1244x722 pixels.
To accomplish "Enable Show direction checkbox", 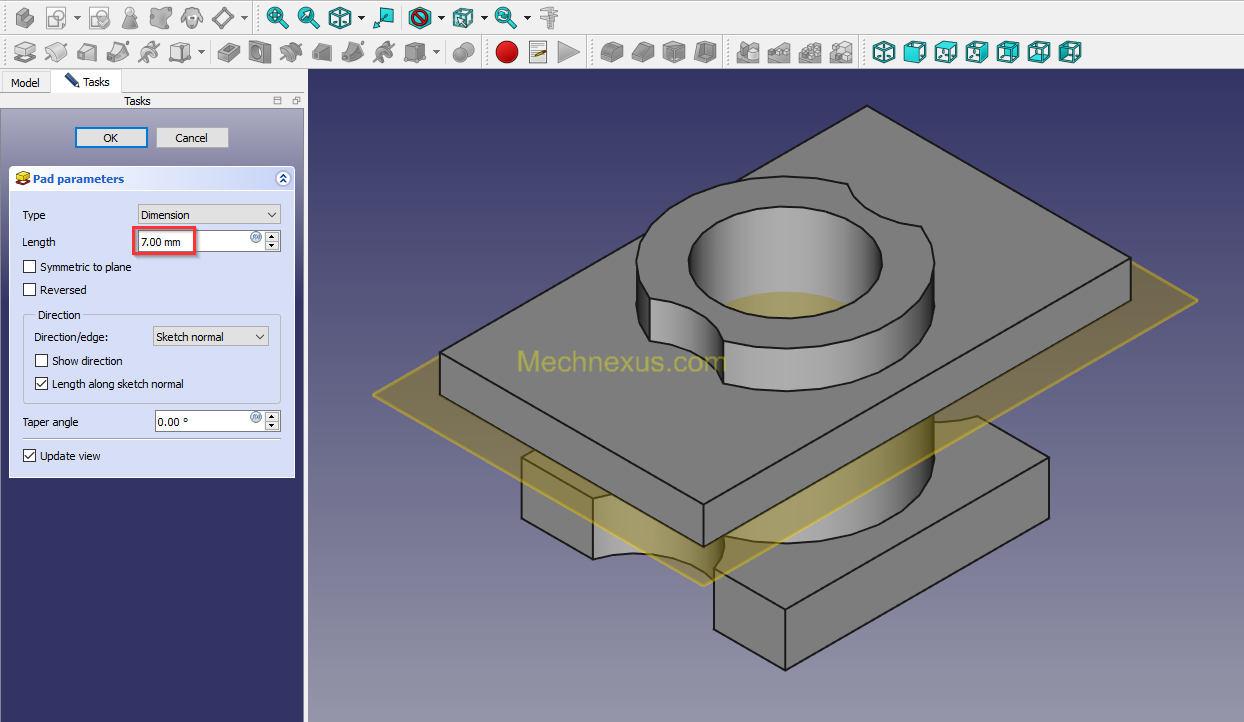I will pos(42,361).
